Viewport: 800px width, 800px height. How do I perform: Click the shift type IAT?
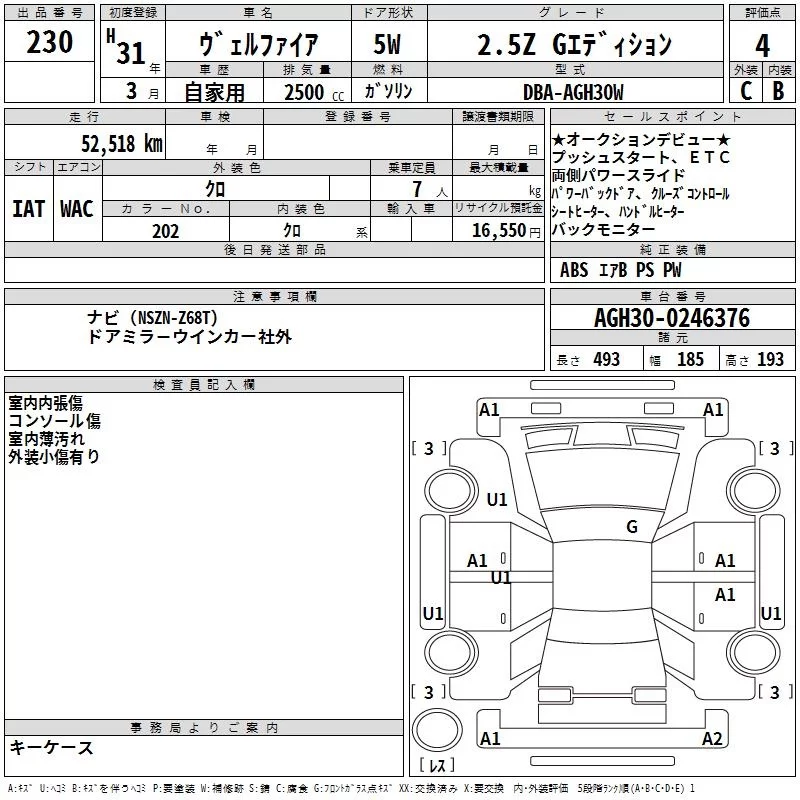pyautogui.click(x=28, y=209)
